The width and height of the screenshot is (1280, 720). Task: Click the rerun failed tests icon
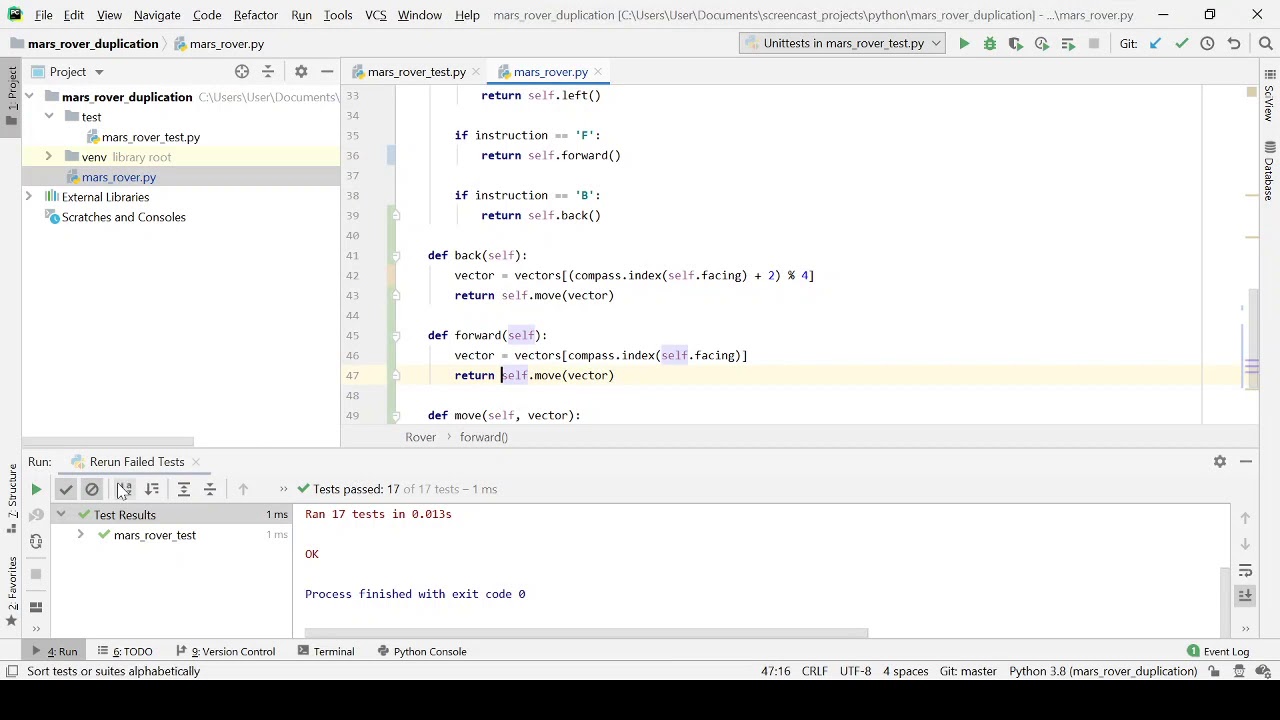[36, 515]
